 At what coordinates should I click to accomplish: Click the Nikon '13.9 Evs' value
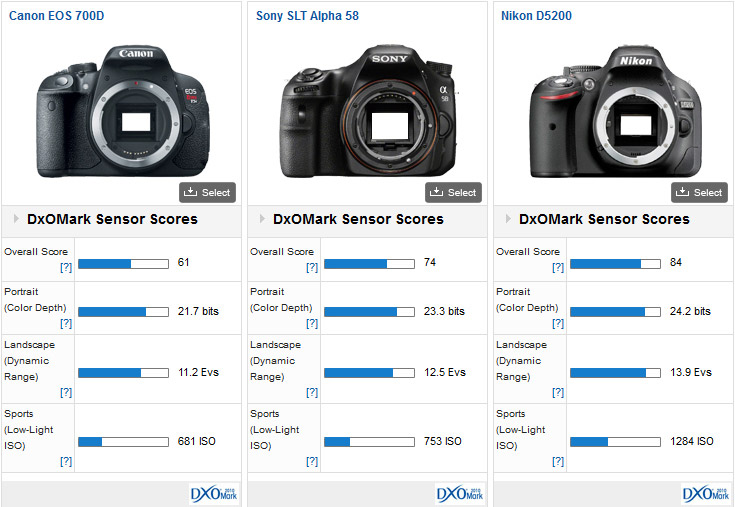[x=690, y=372]
